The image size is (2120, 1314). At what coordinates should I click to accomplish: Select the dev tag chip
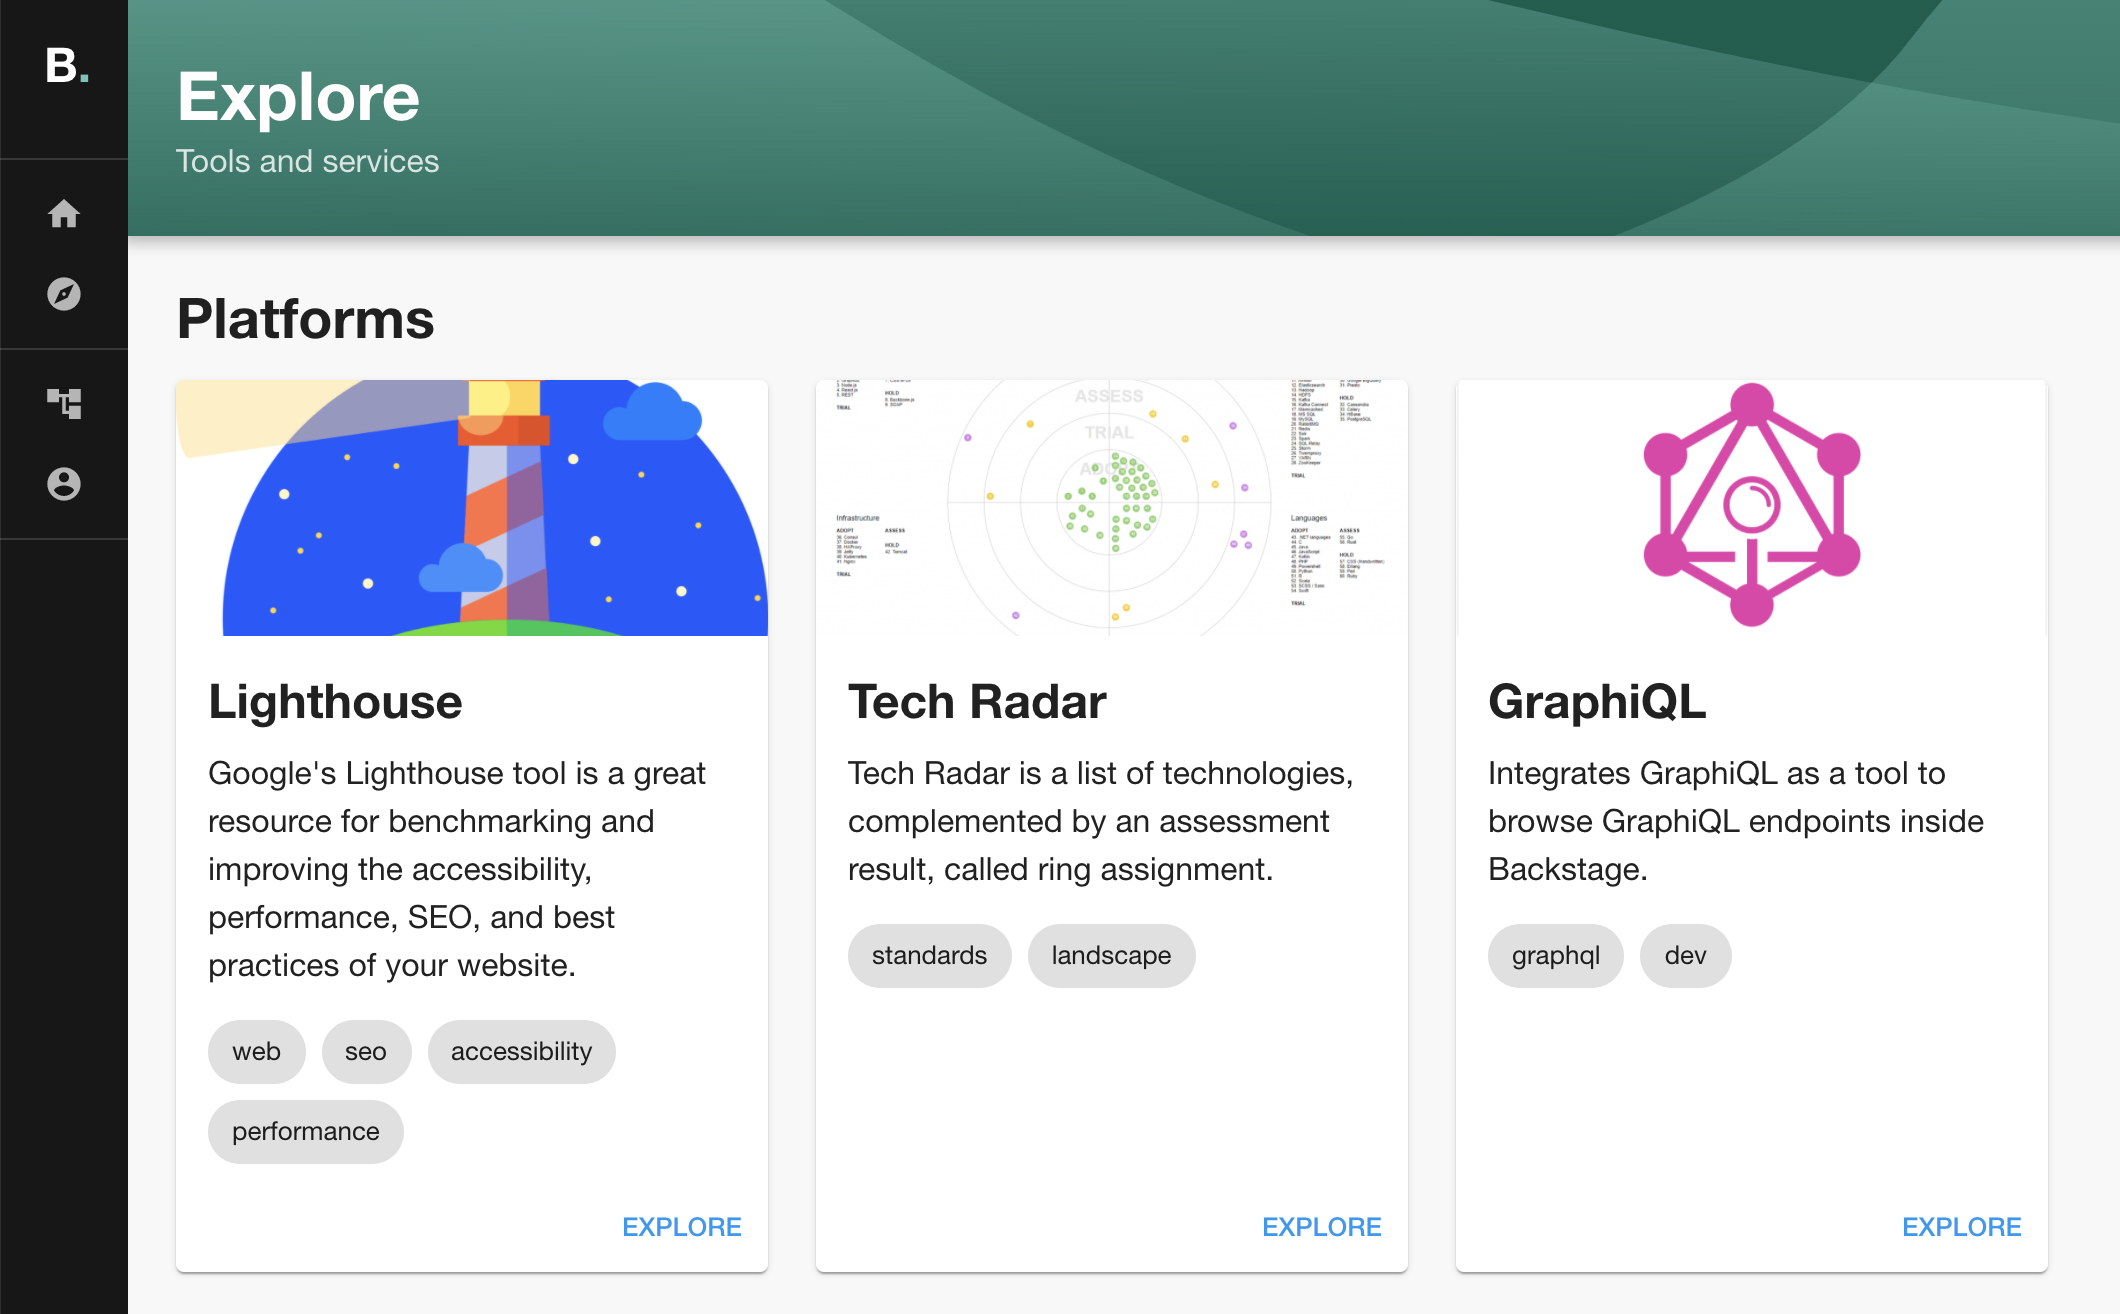(x=1685, y=955)
